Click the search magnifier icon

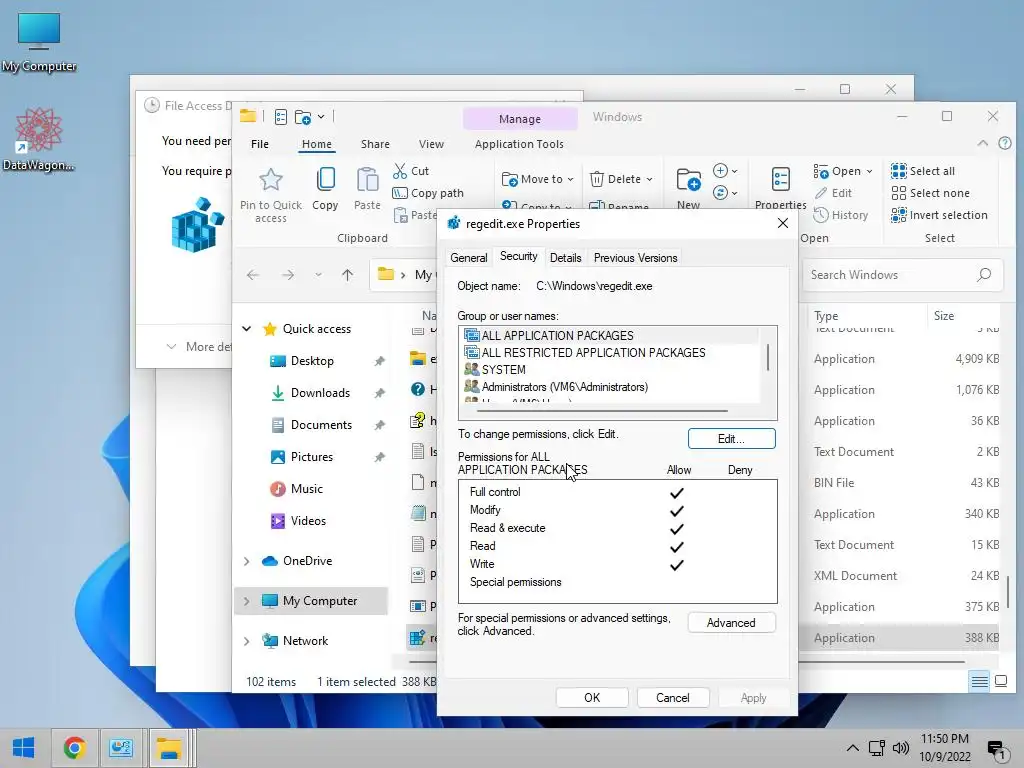coord(984,275)
